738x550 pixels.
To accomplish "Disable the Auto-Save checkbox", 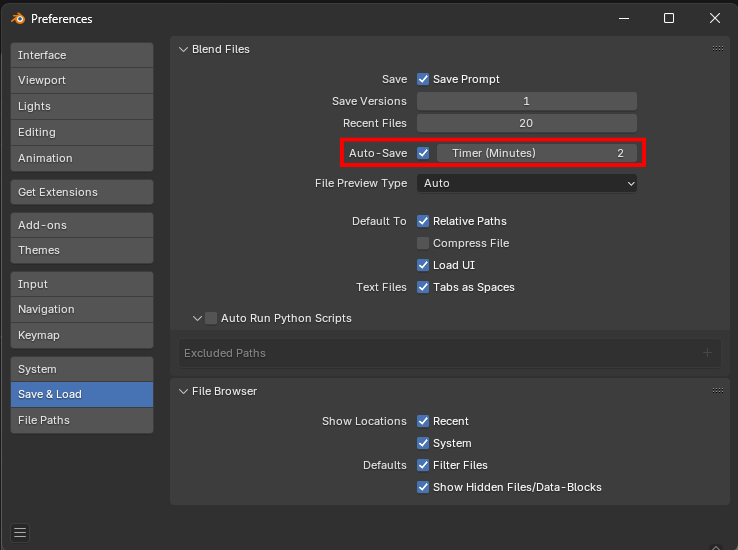I will pos(423,153).
